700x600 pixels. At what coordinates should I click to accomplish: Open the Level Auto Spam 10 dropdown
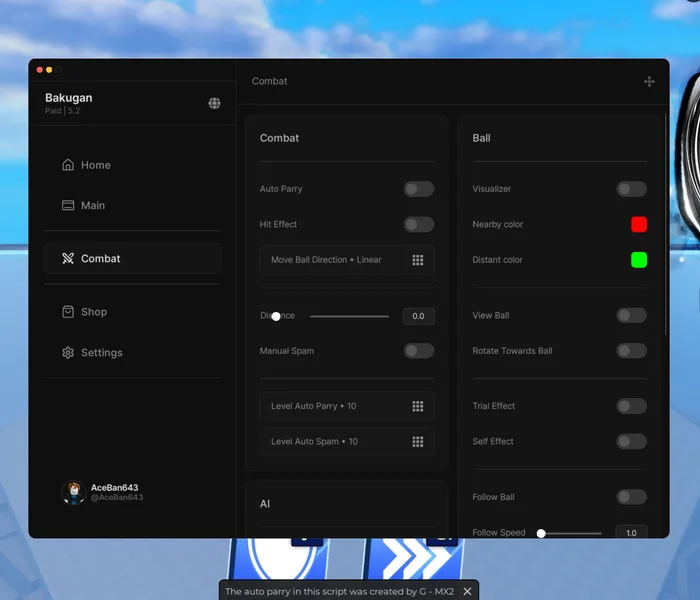point(347,442)
